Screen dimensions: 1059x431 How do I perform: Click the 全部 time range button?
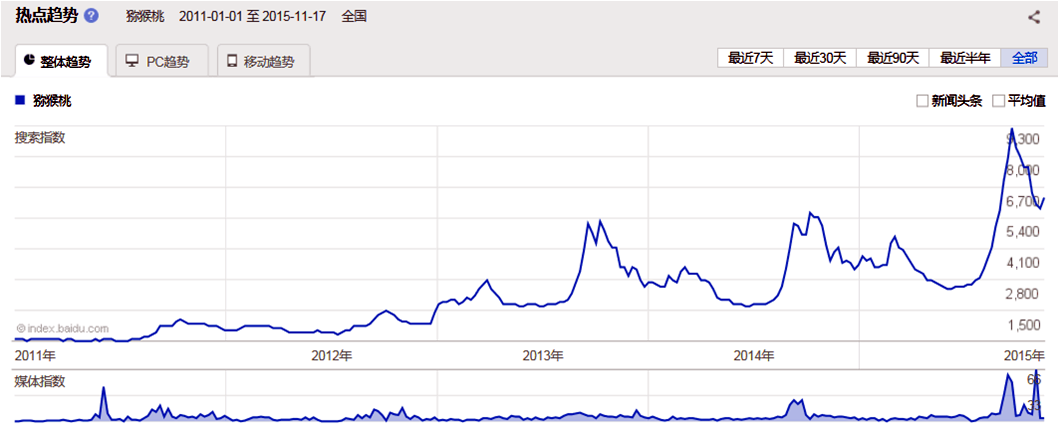pyautogui.click(x=1024, y=58)
